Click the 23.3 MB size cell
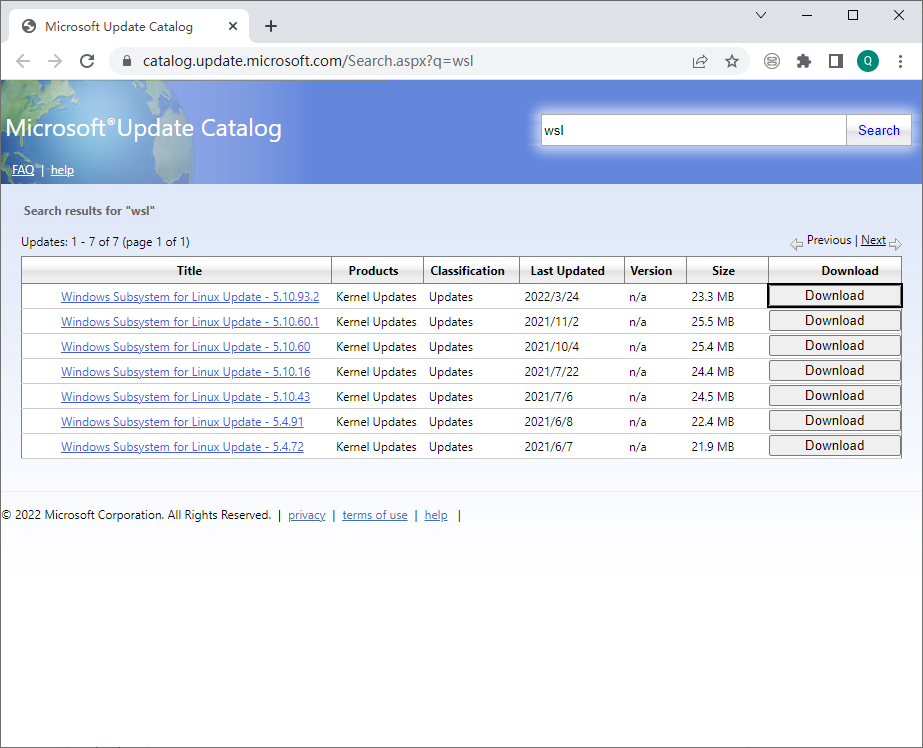This screenshot has width=923, height=748. pyautogui.click(x=713, y=297)
